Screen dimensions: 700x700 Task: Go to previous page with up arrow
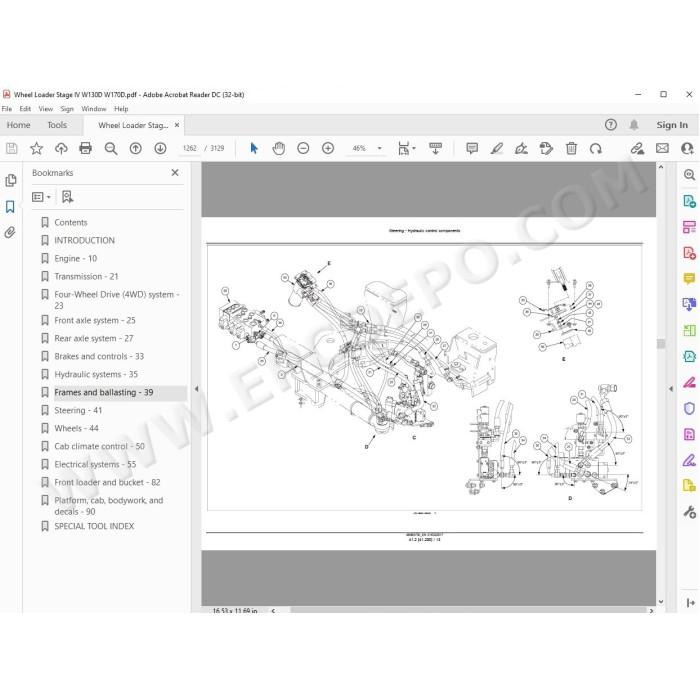(x=136, y=148)
